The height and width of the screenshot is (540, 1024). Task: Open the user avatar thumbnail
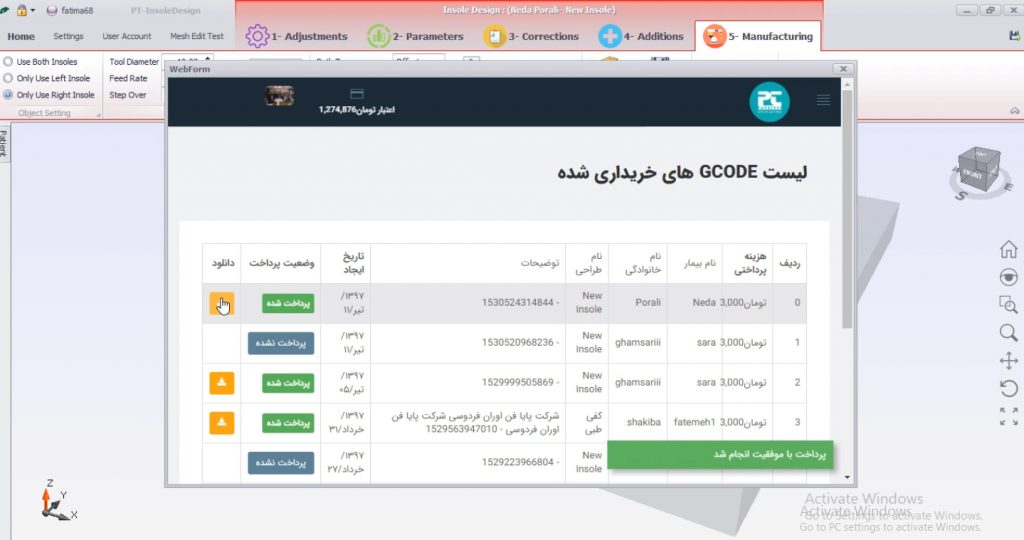coord(280,96)
